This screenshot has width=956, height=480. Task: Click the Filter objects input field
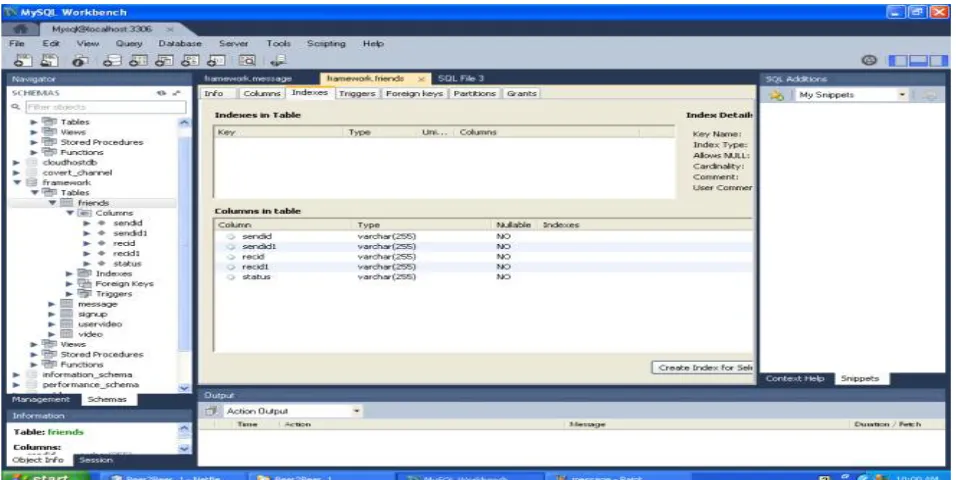click(x=106, y=107)
